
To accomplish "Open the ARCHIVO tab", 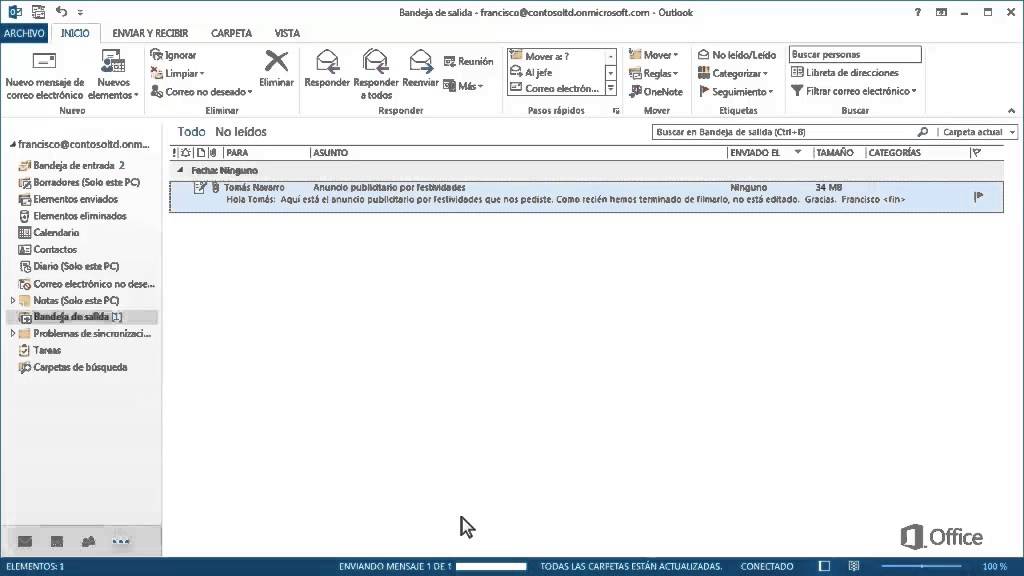I will (x=24, y=33).
